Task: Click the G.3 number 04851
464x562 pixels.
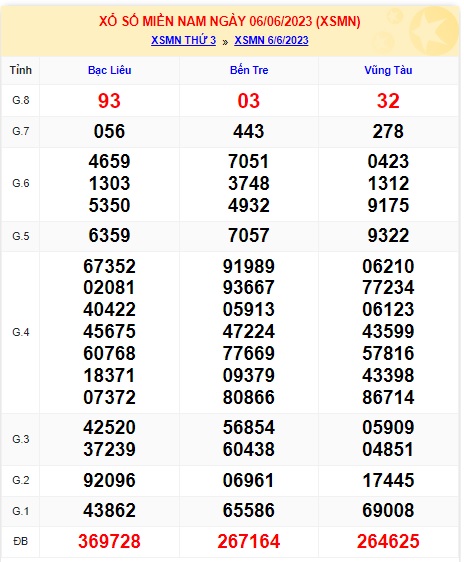Action: coord(388,449)
